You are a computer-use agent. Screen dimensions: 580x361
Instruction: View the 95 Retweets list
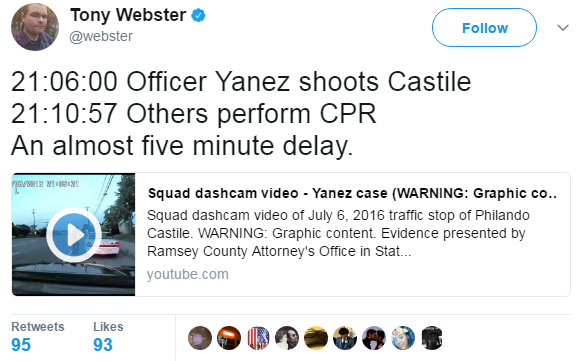point(38,337)
